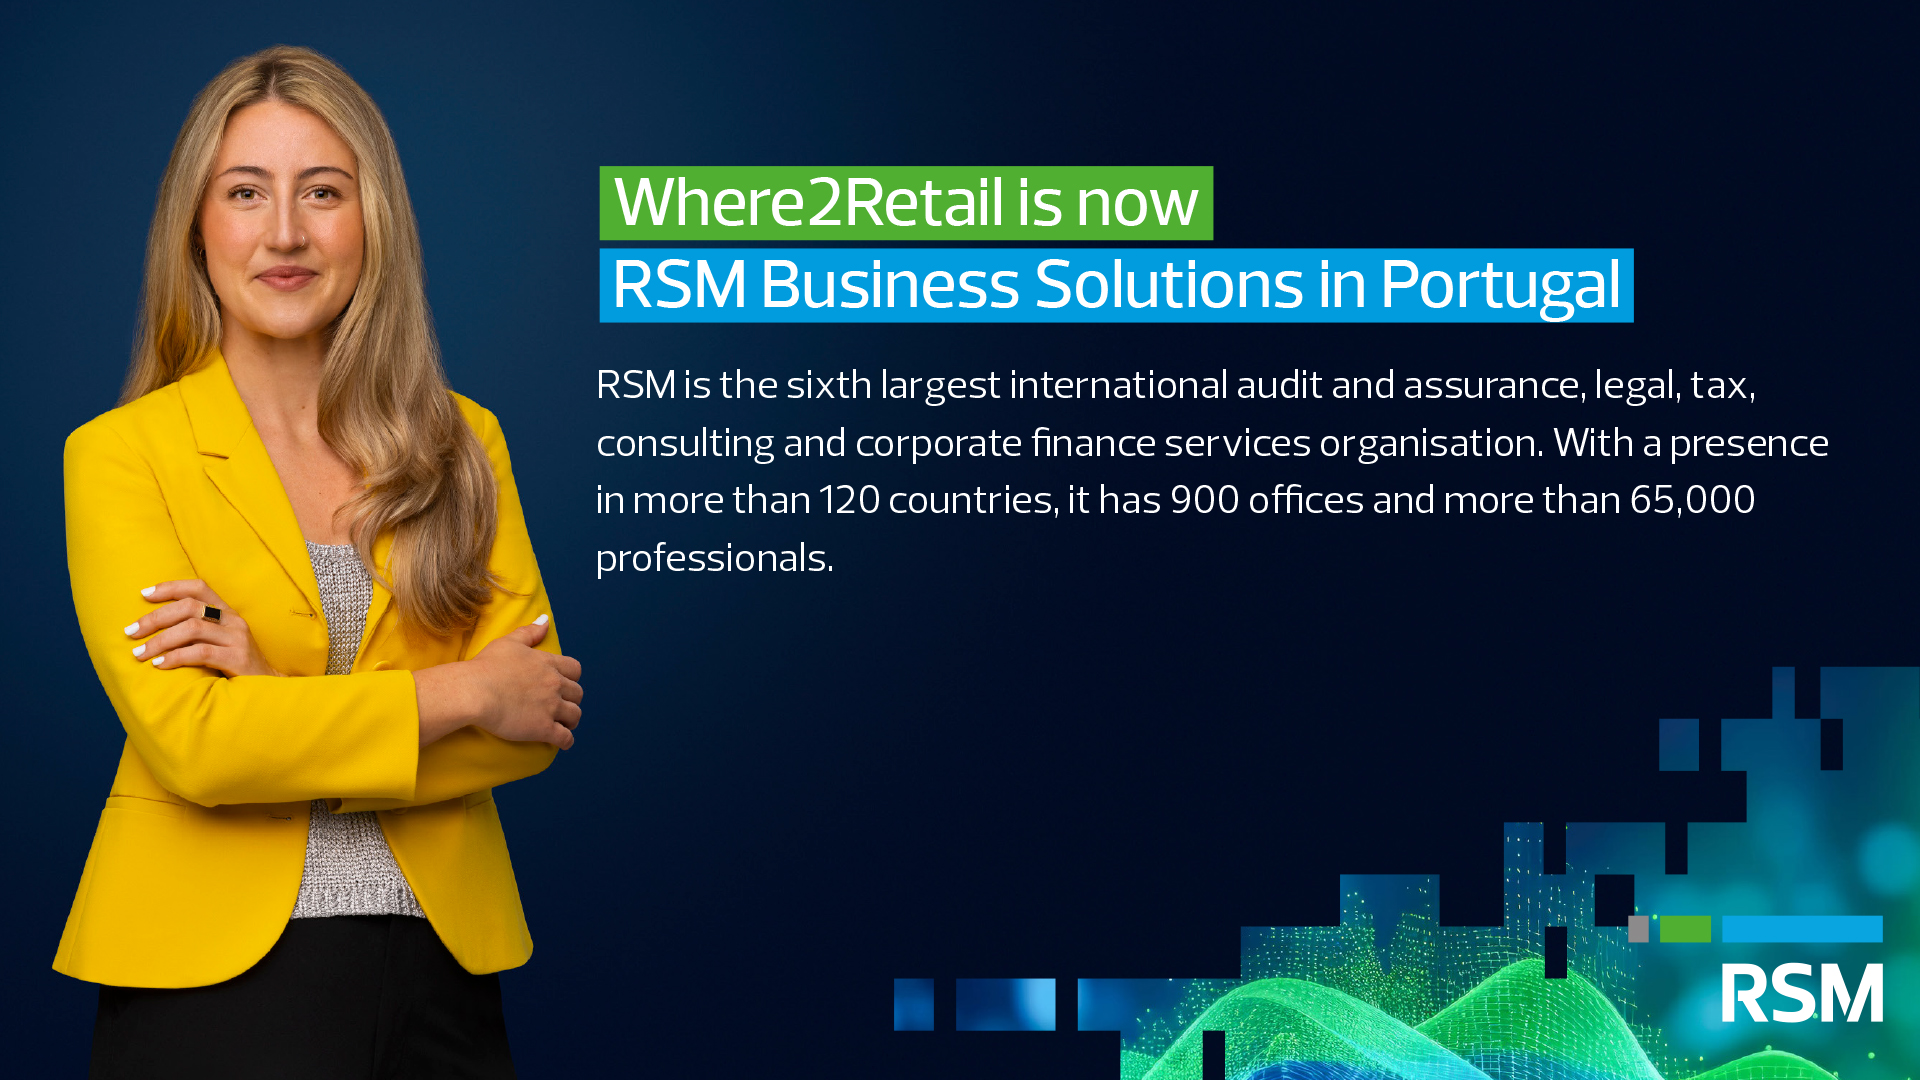Click the text '120 countries' in the paragraph
Image resolution: width=1920 pixels, height=1080 pixels.
point(937,500)
